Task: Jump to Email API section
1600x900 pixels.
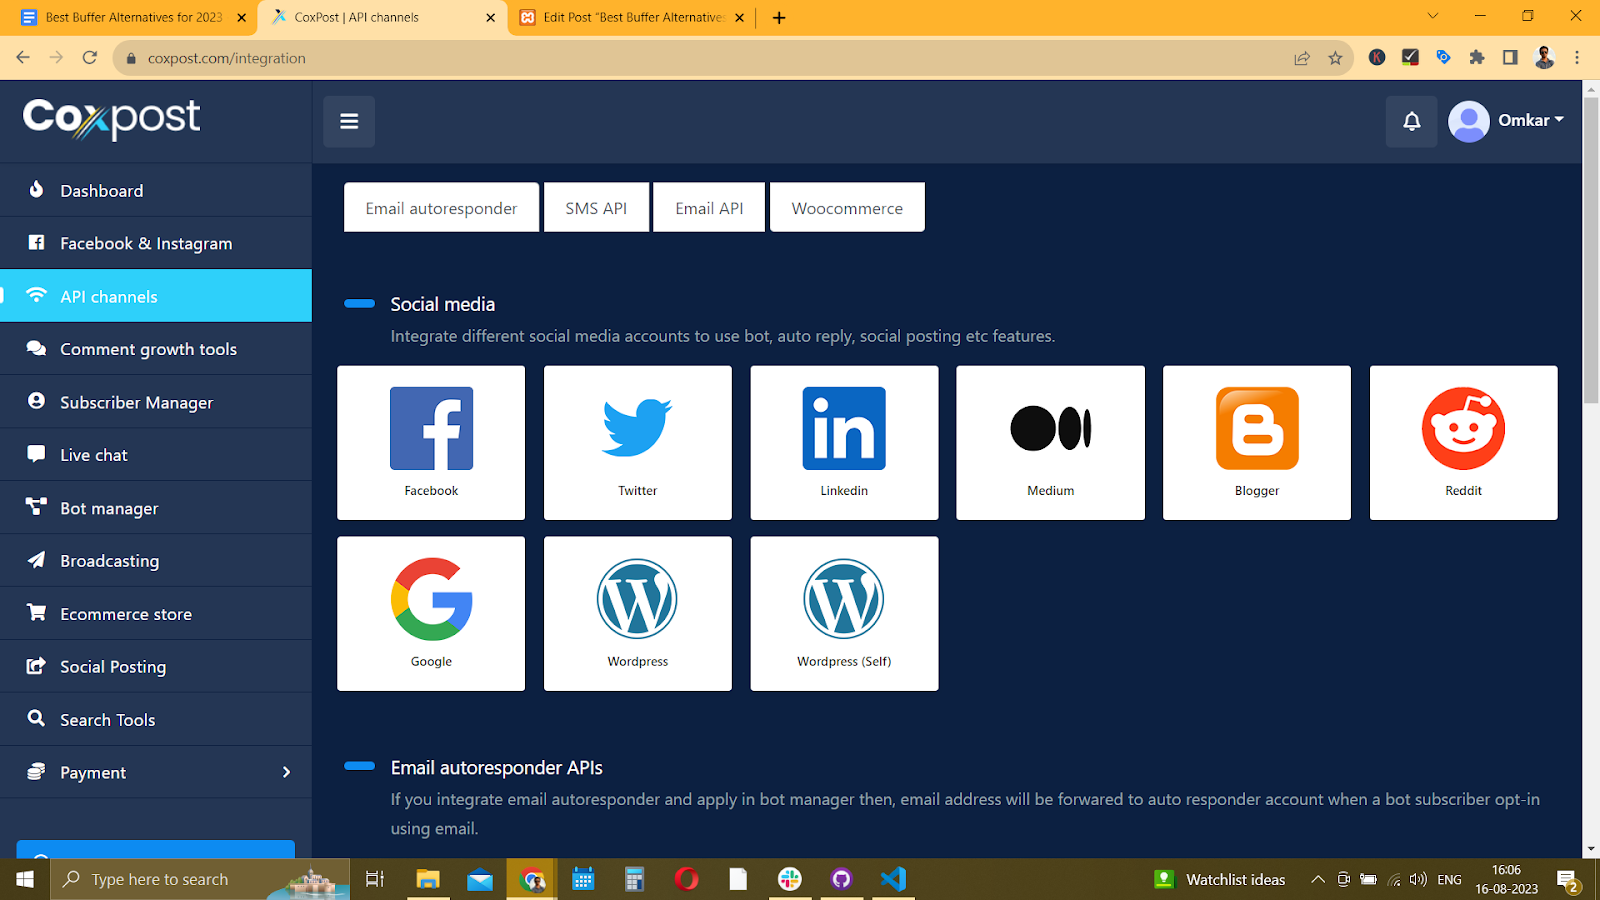Action: coord(709,207)
